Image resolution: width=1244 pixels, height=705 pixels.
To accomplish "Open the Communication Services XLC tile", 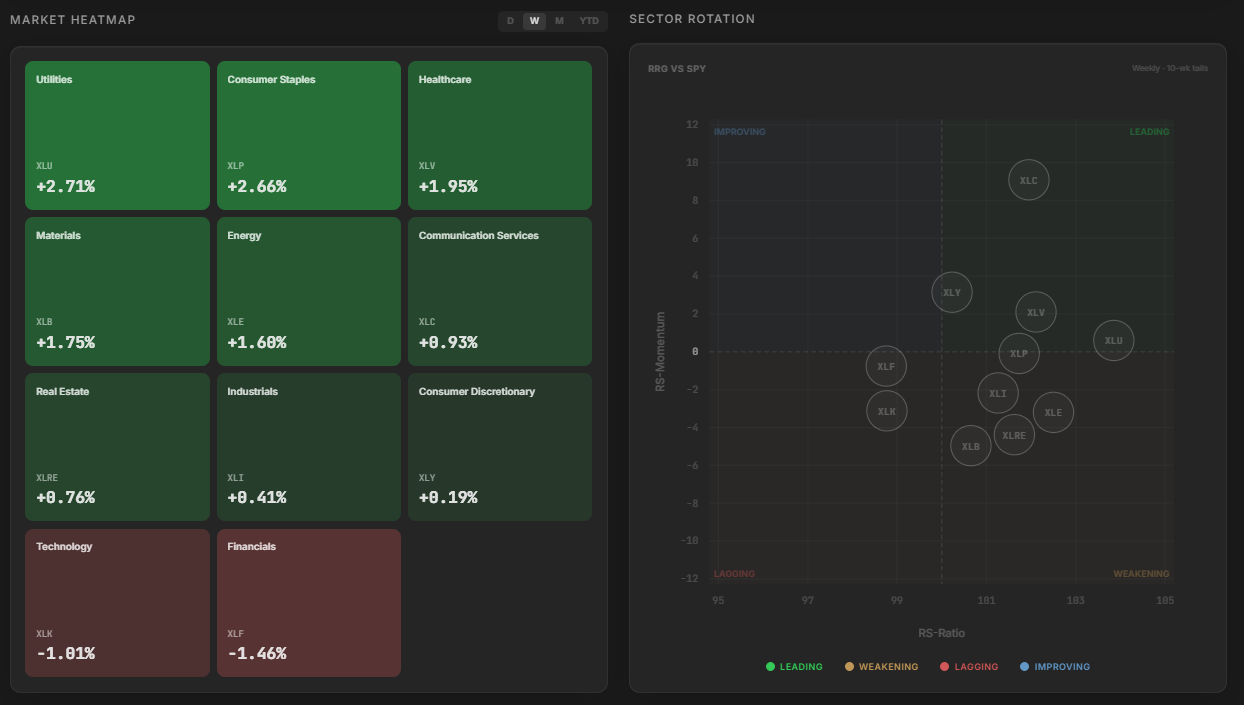I will pyautogui.click(x=500, y=292).
